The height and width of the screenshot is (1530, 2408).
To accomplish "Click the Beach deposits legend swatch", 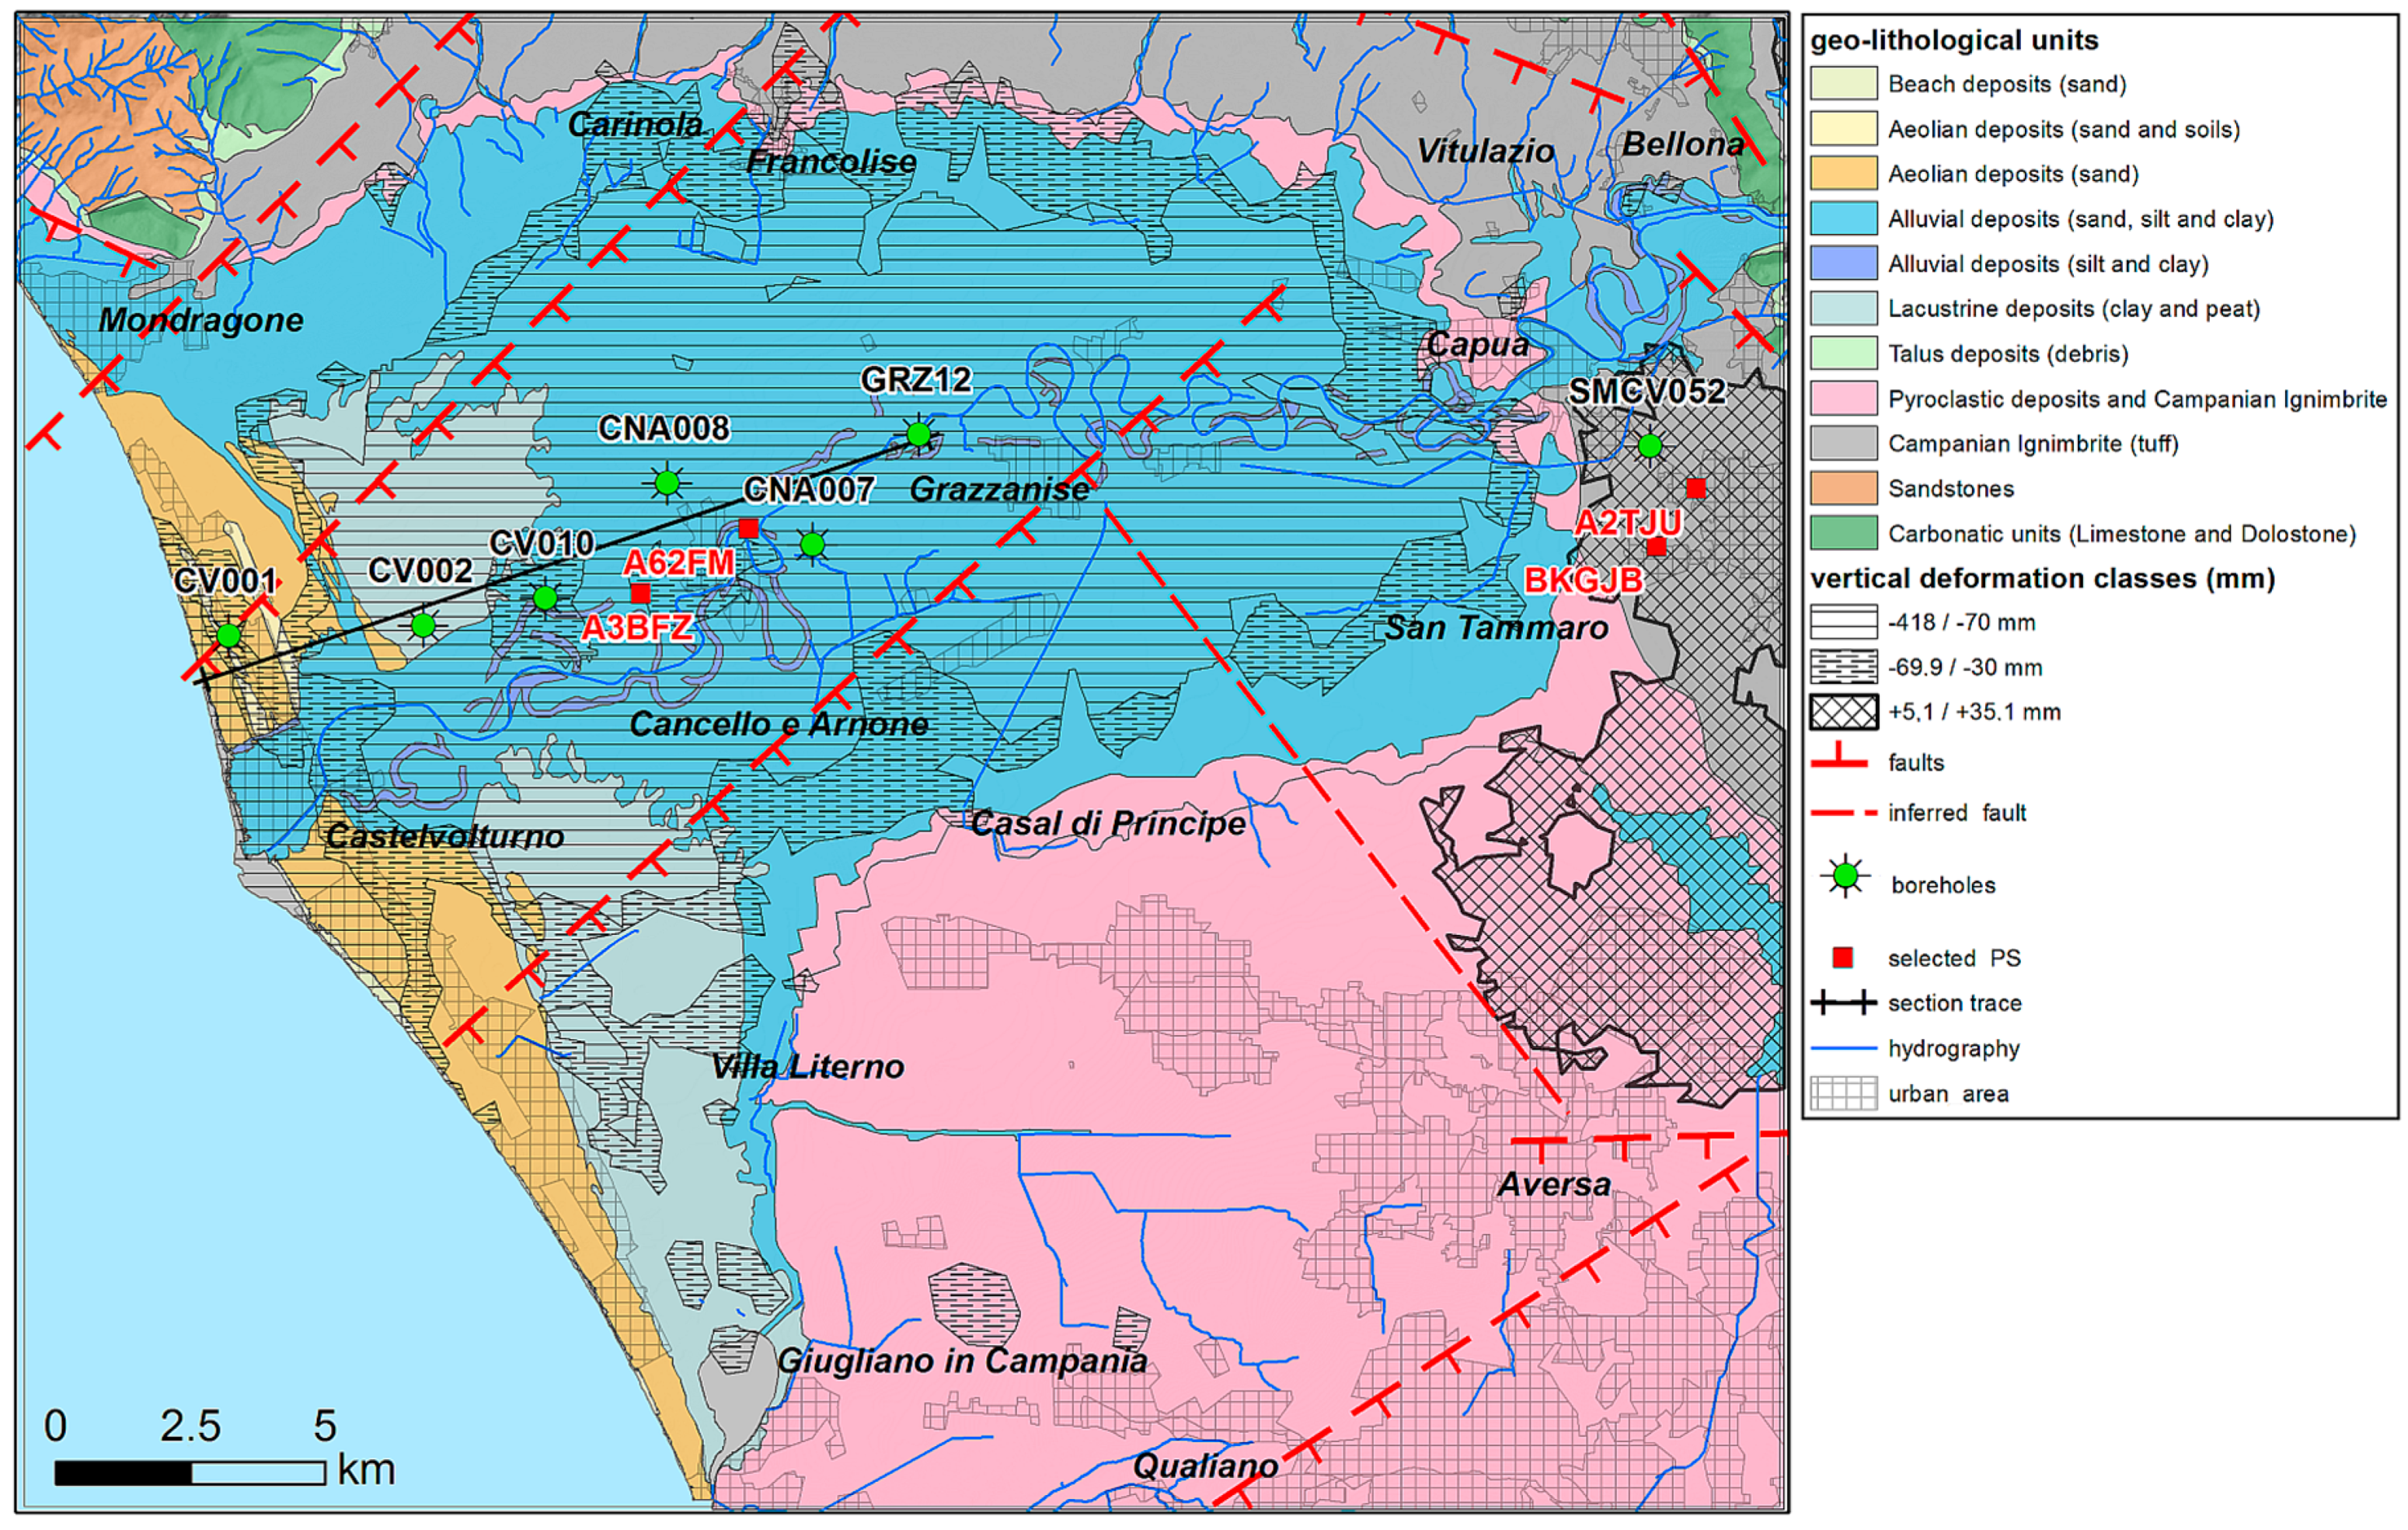I will [1843, 84].
